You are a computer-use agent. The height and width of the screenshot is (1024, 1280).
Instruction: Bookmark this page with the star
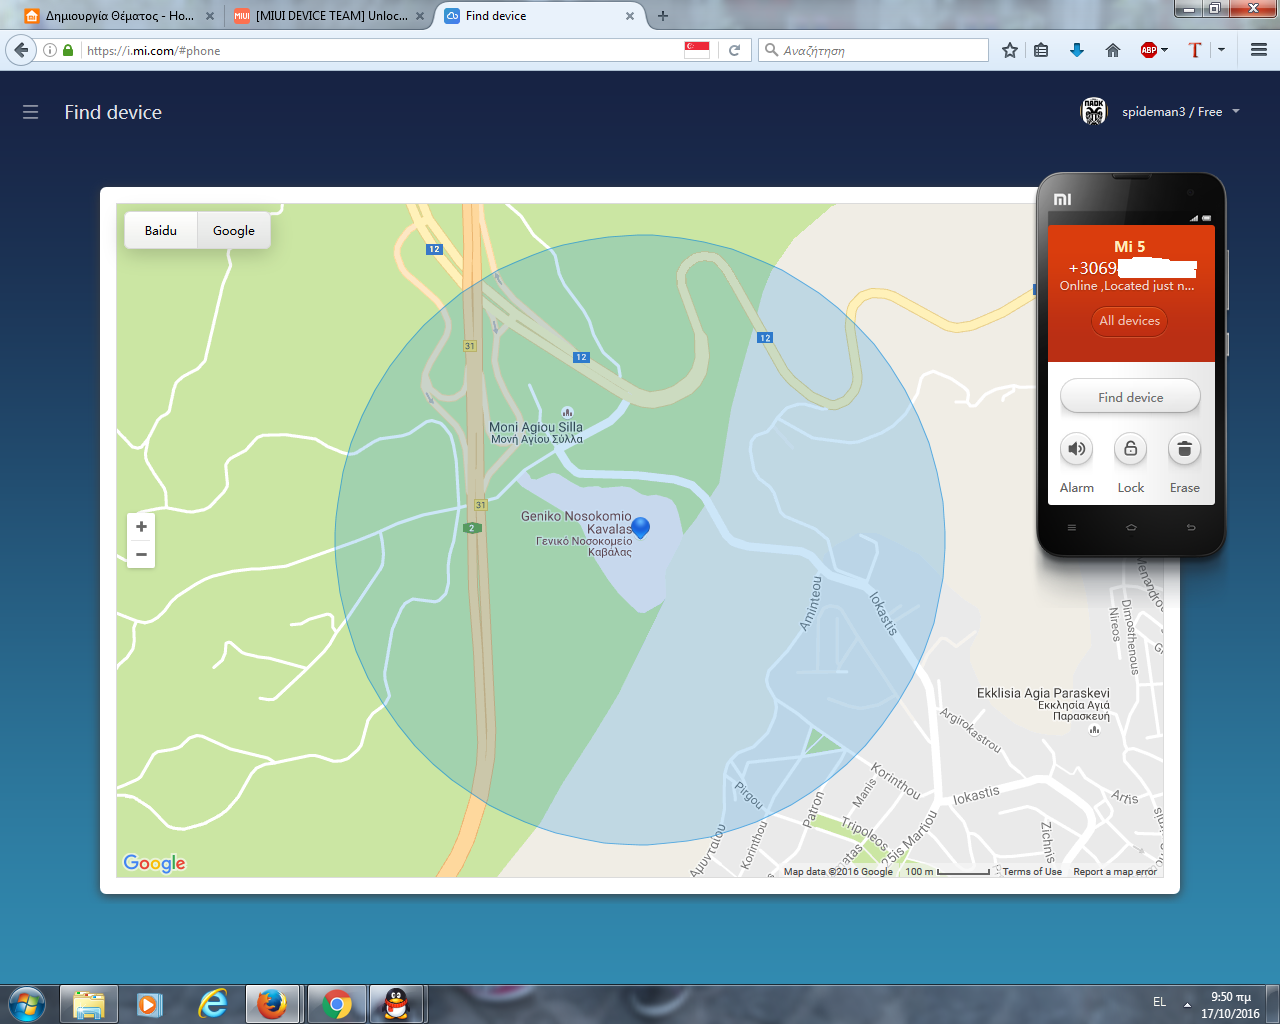(1010, 50)
